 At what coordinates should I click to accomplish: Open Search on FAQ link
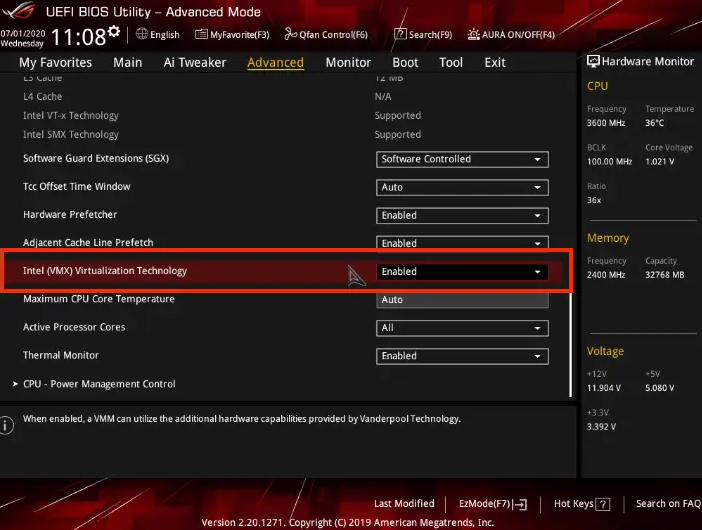(x=668, y=504)
